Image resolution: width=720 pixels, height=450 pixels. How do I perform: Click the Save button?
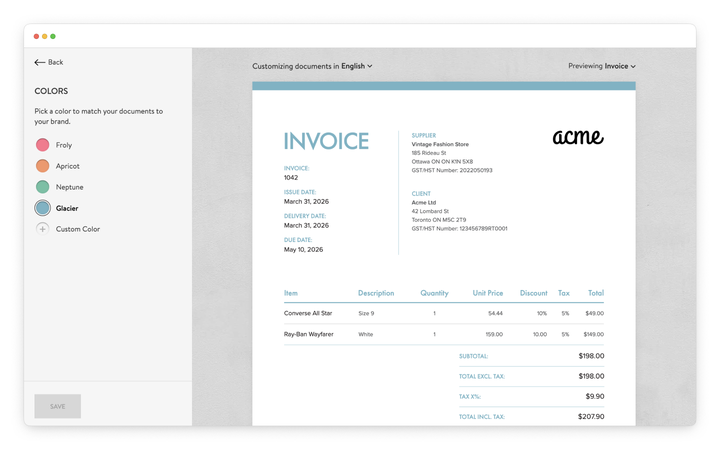(58, 406)
